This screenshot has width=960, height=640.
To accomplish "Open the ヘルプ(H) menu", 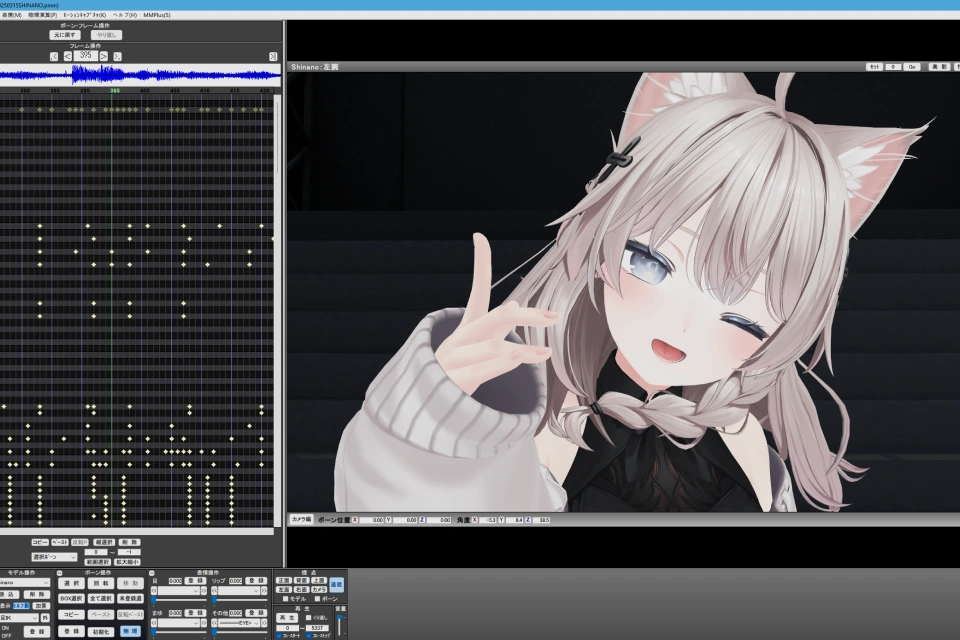I will (x=125, y=15).
